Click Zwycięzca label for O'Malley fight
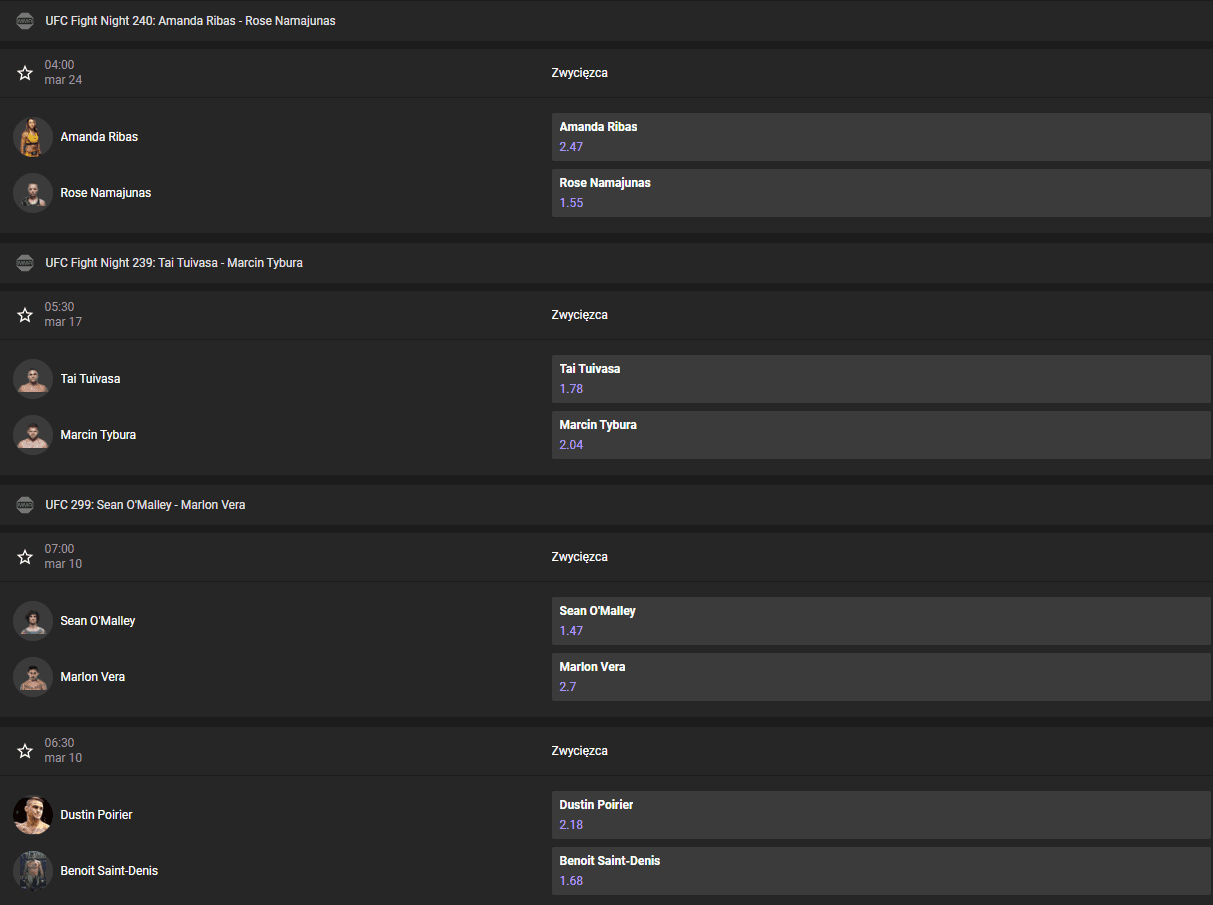1213x905 pixels. click(580, 557)
